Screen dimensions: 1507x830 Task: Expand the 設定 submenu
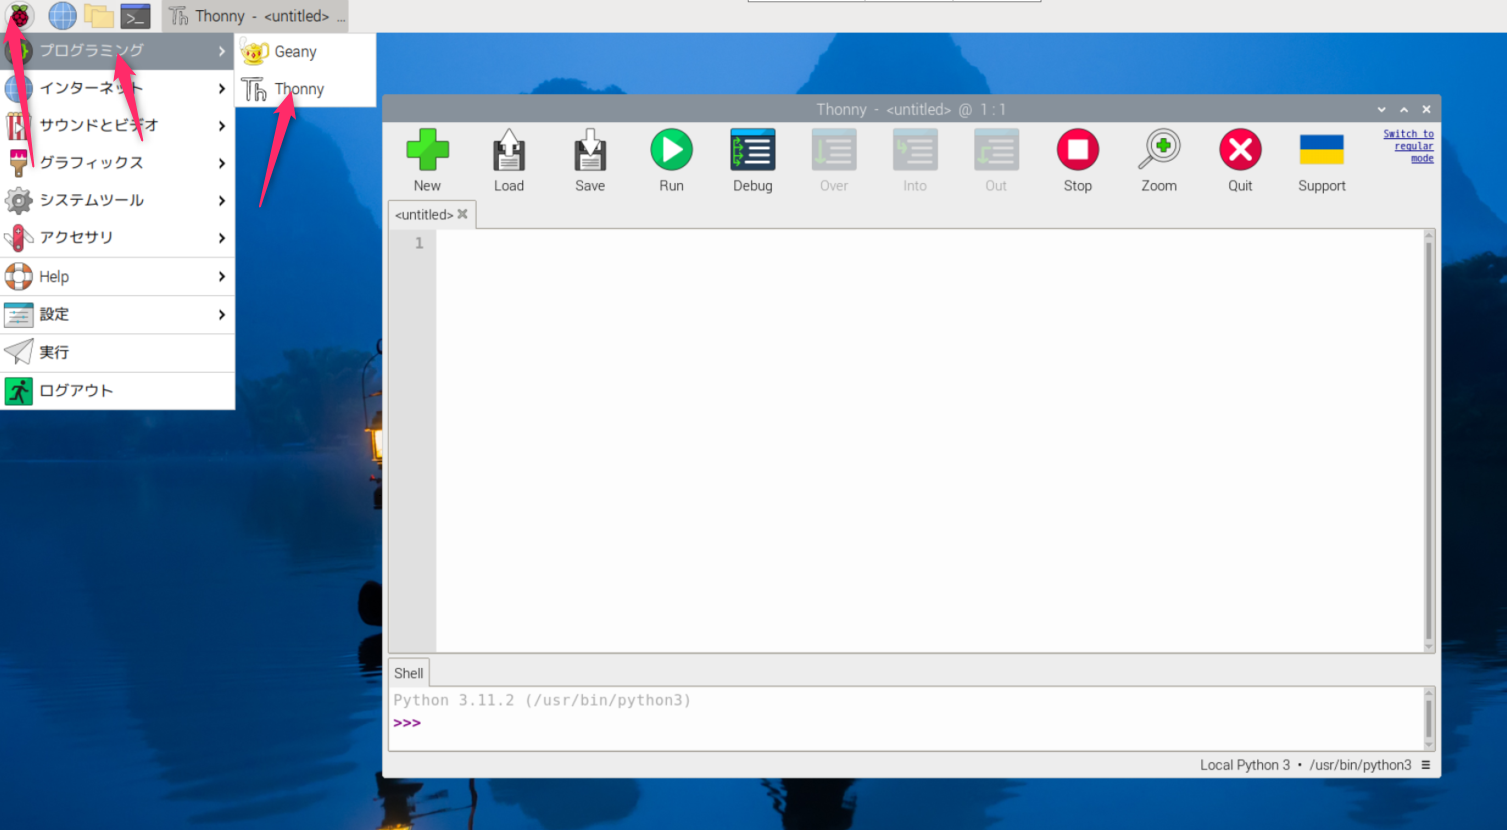[x=55, y=314]
